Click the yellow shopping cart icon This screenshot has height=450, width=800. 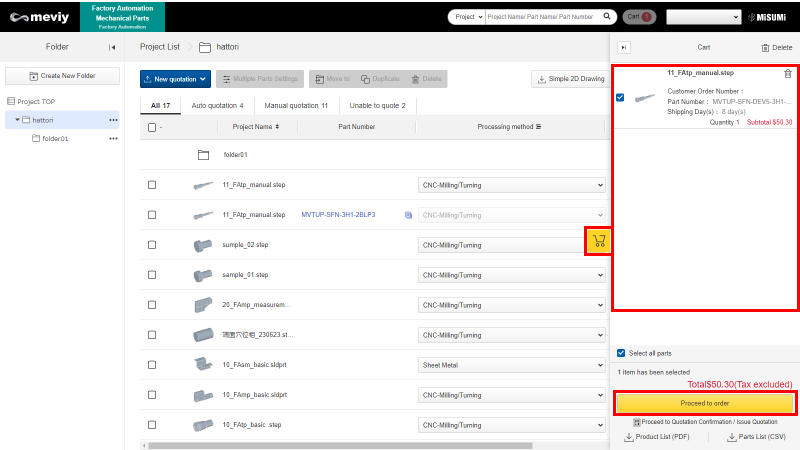click(599, 241)
